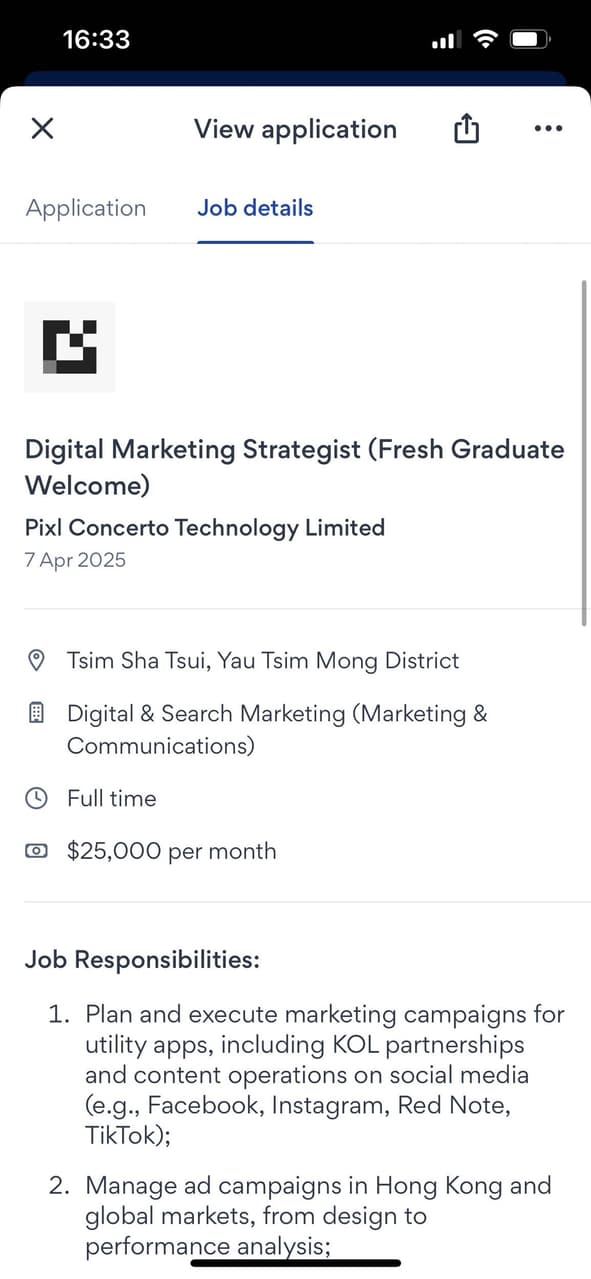
Task: Tap the building icon next to job classification
Action: tap(36, 712)
